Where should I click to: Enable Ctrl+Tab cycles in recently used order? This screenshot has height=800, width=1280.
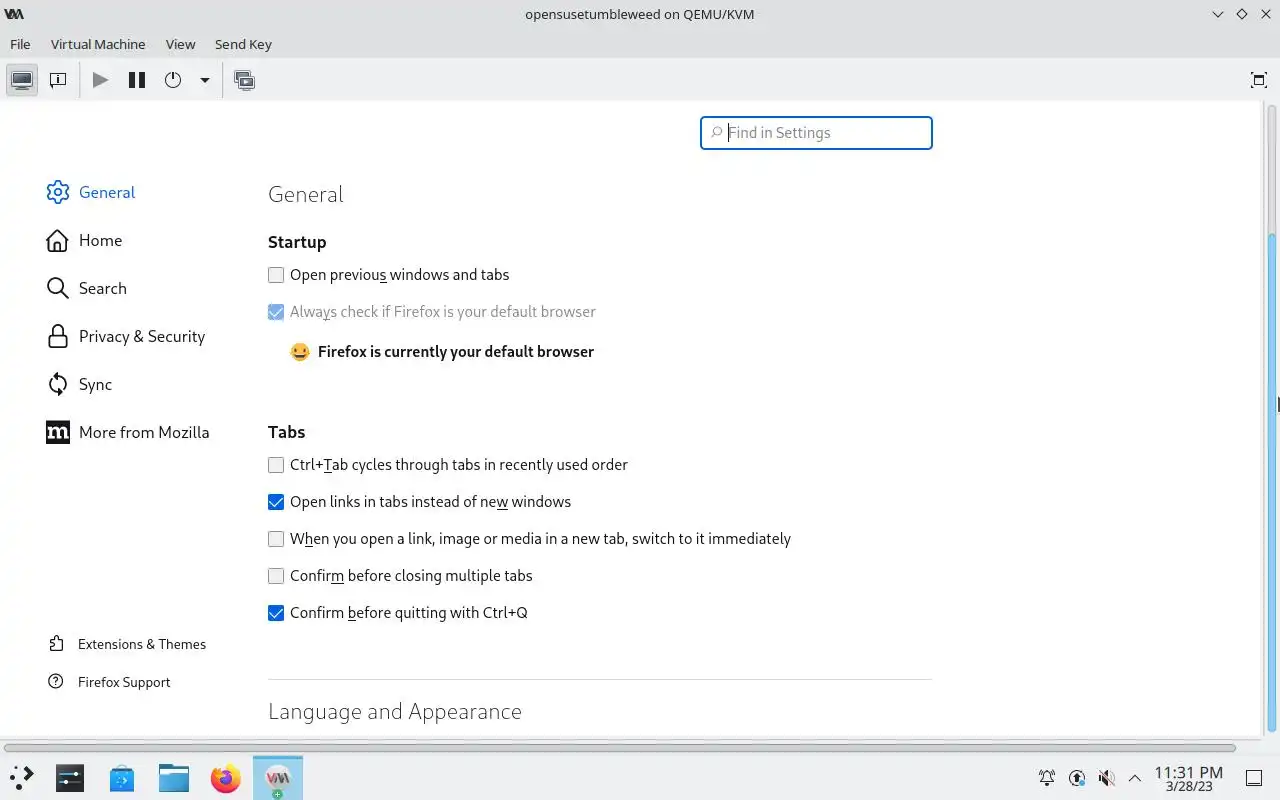pyautogui.click(x=276, y=465)
